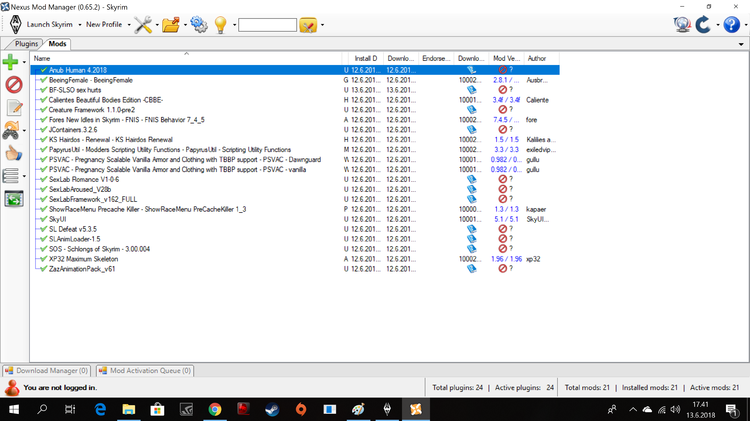This screenshot has height=421, width=750.
Task: Open Microsoft Edge from the taskbar
Action: tap(100, 410)
